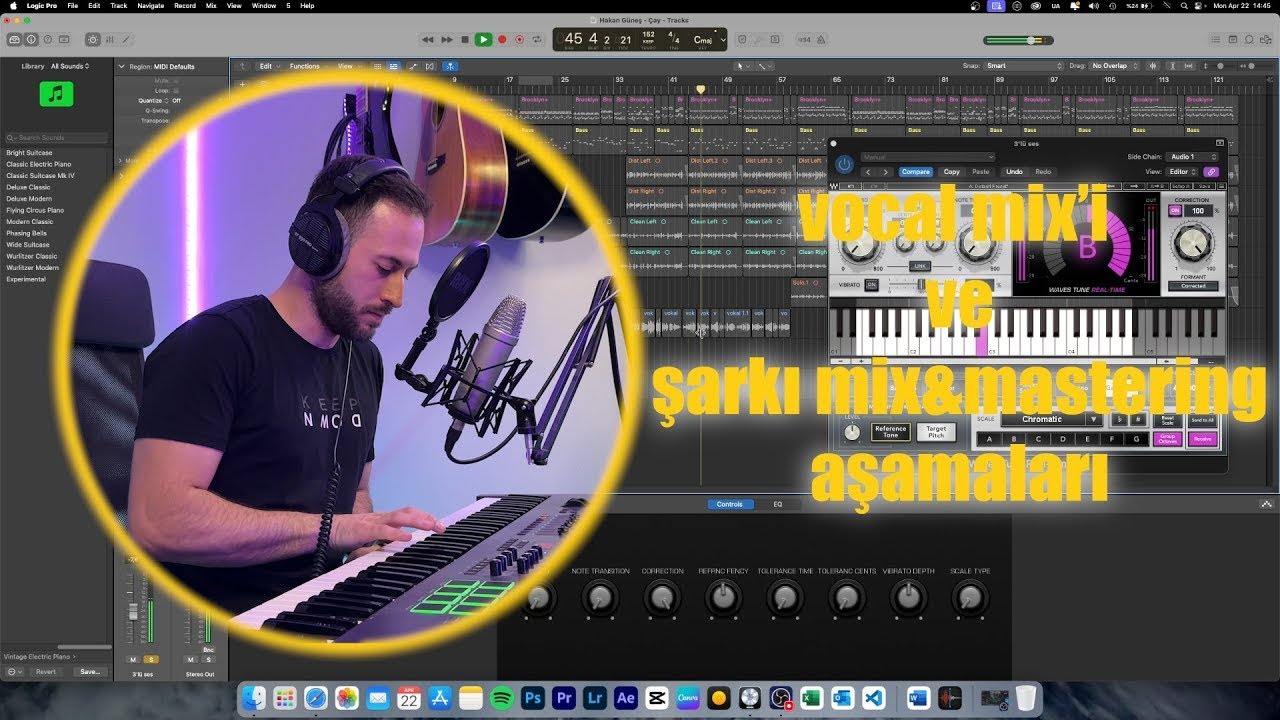Open the Loop Browser icon
This screenshot has width=1280, height=720.
coord(1249,40)
